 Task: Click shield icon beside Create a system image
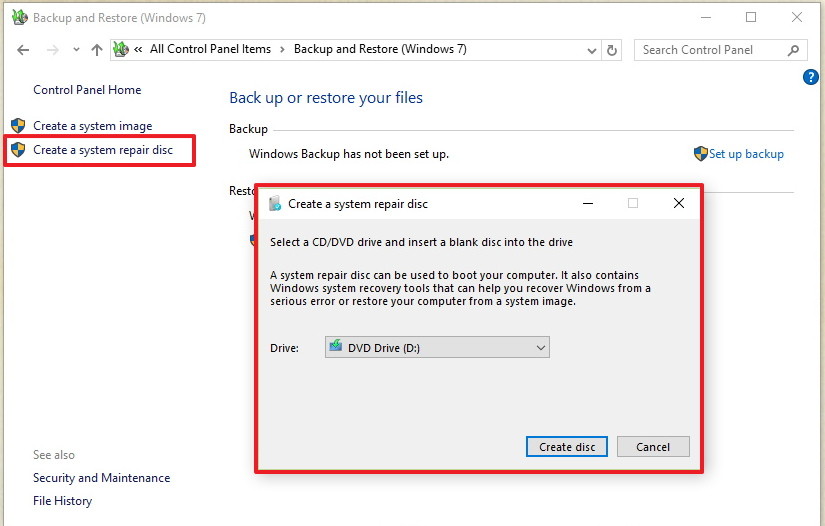[x=18, y=126]
